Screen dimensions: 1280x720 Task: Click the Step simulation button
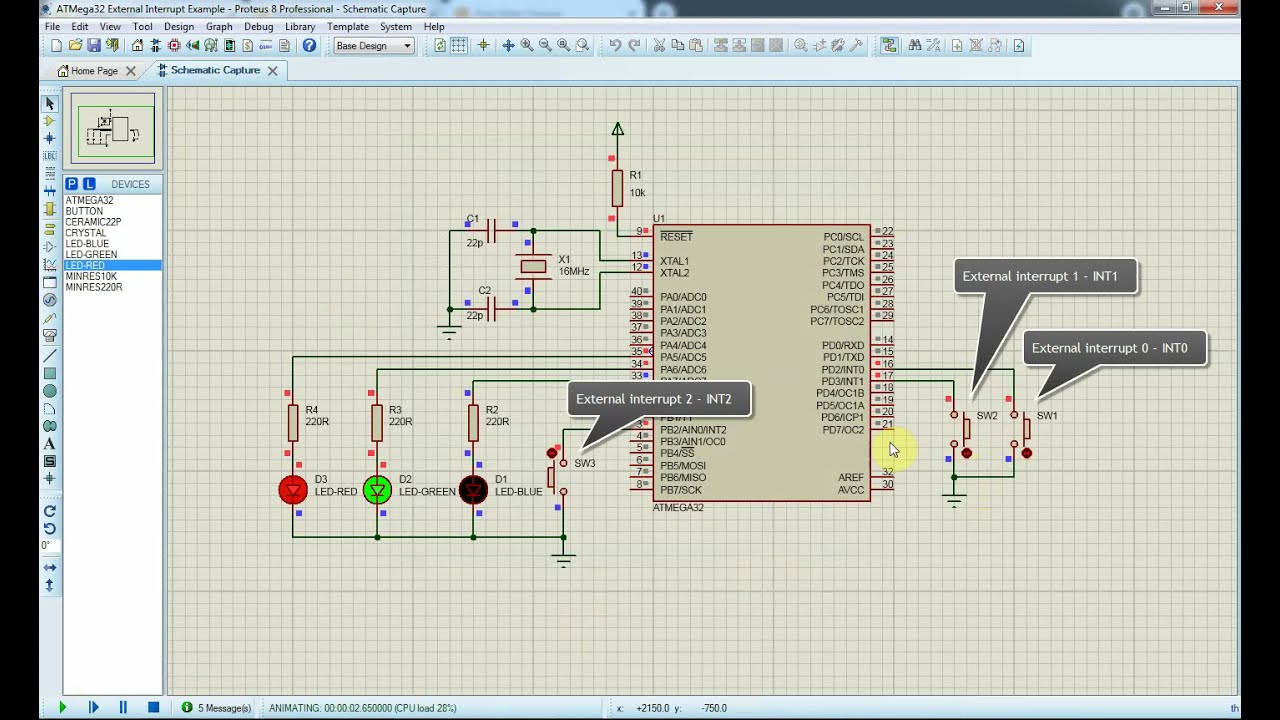(x=93, y=707)
